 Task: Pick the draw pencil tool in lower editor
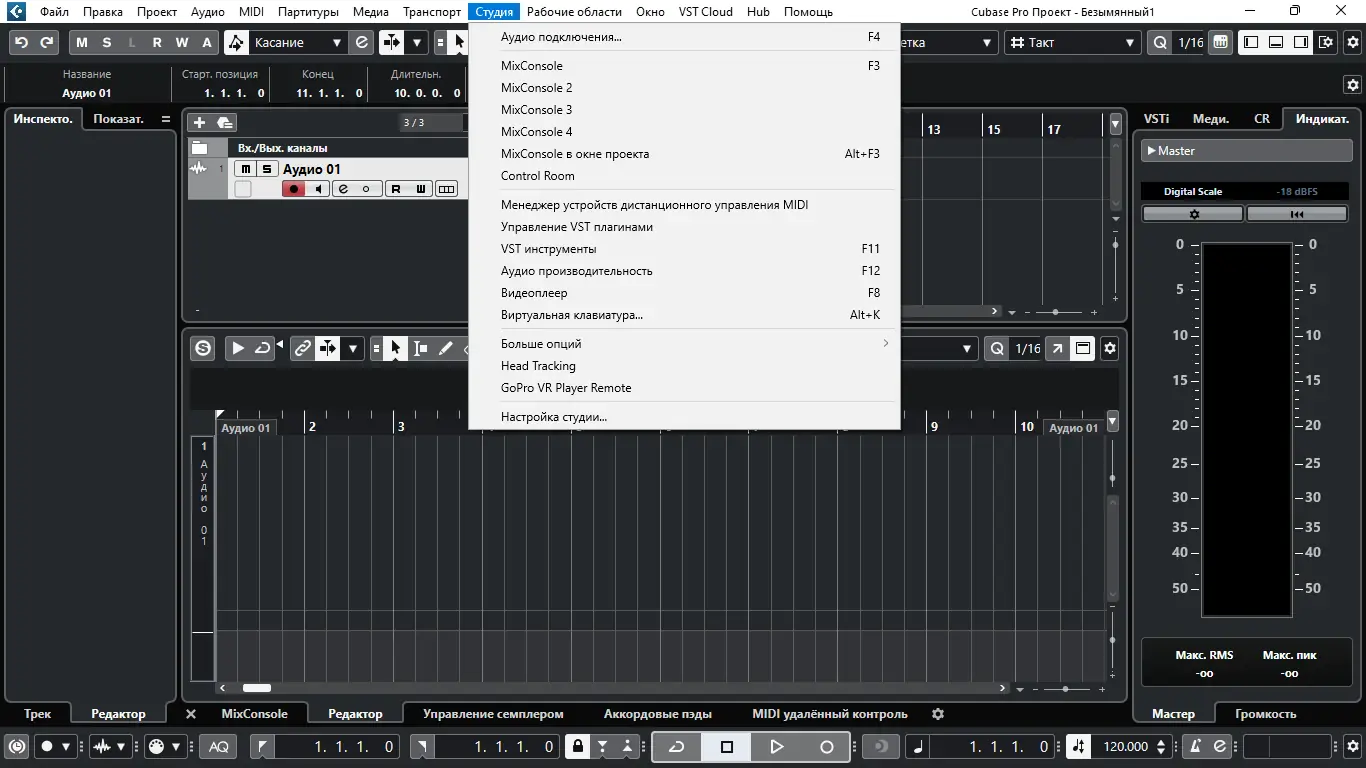(x=445, y=348)
